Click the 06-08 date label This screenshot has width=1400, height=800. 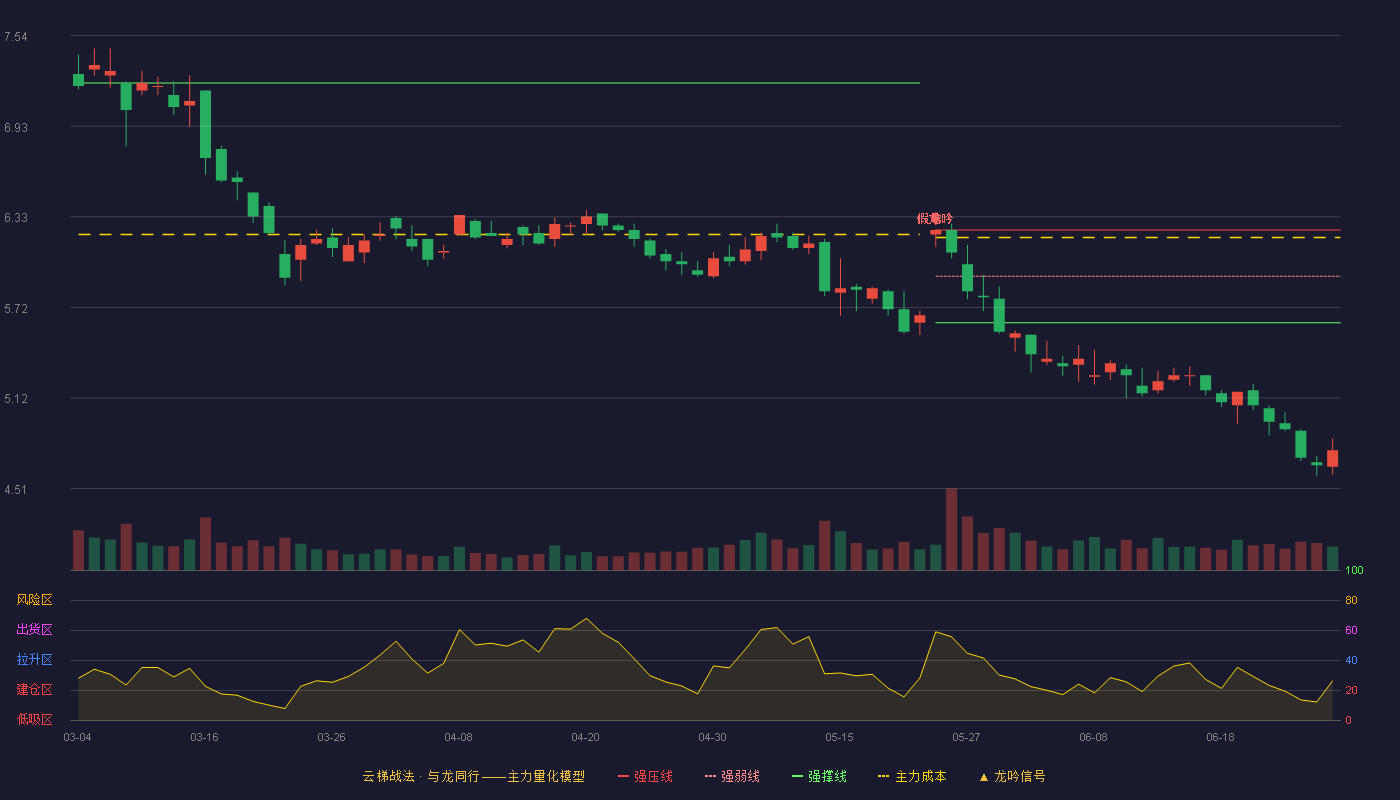1093,737
